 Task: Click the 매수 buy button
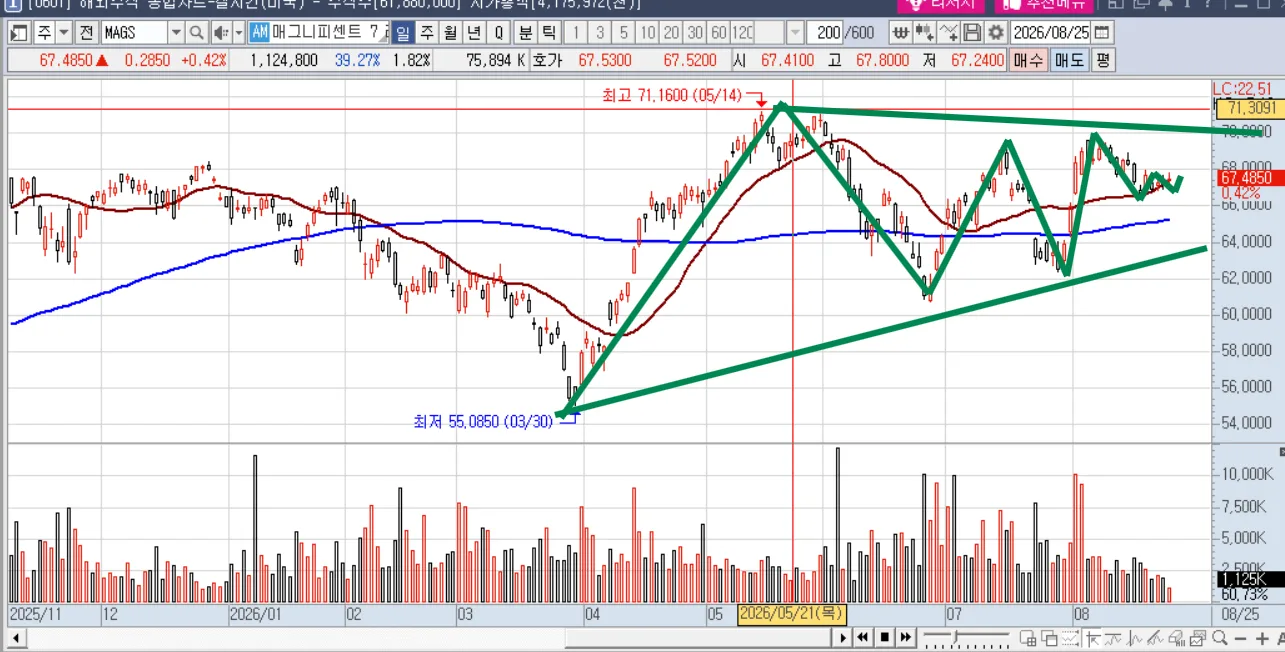point(1027,60)
